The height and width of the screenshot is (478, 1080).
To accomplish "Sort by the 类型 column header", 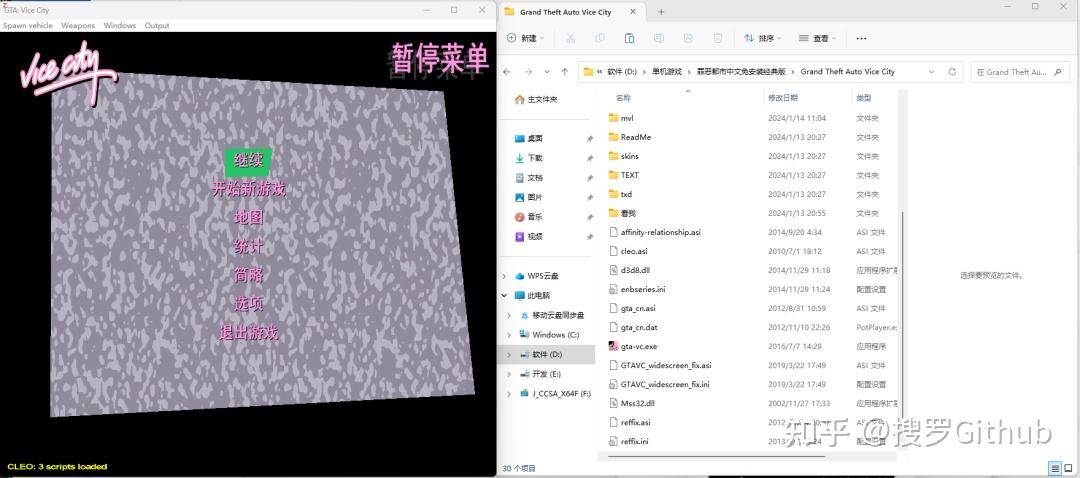I will (x=864, y=98).
